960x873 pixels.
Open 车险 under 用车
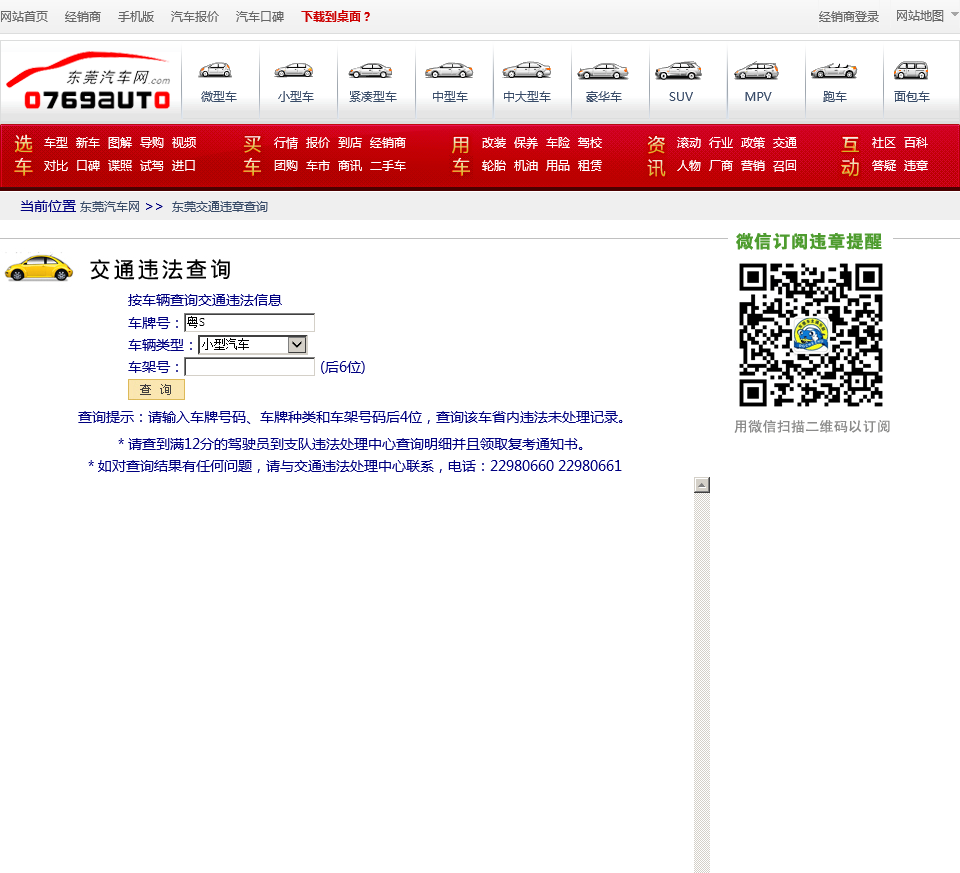tap(558, 143)
